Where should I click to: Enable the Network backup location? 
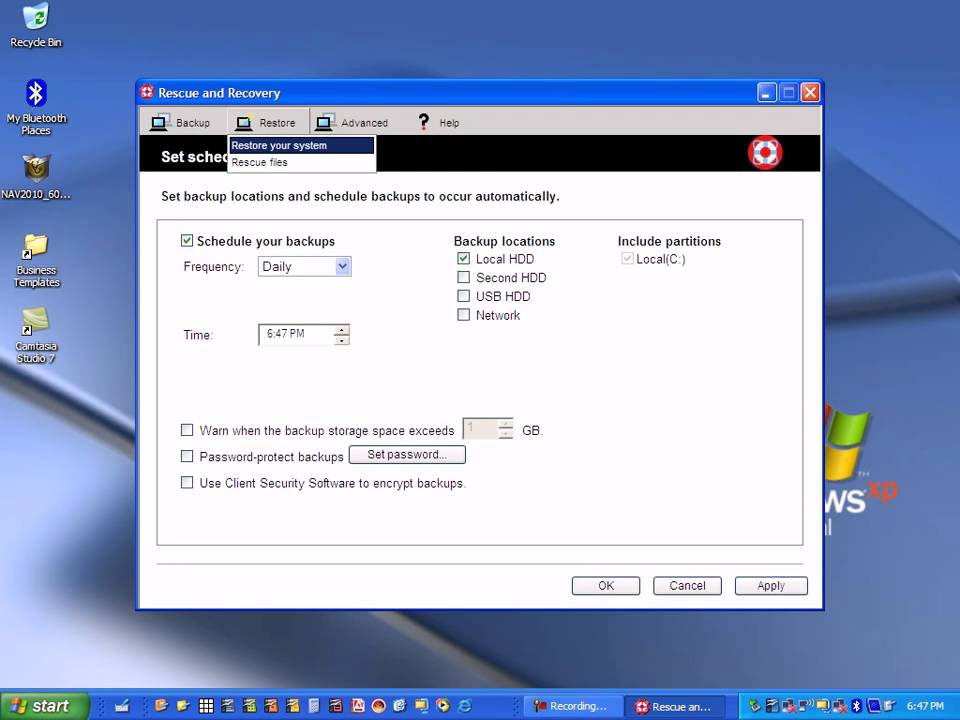(463, 315)
